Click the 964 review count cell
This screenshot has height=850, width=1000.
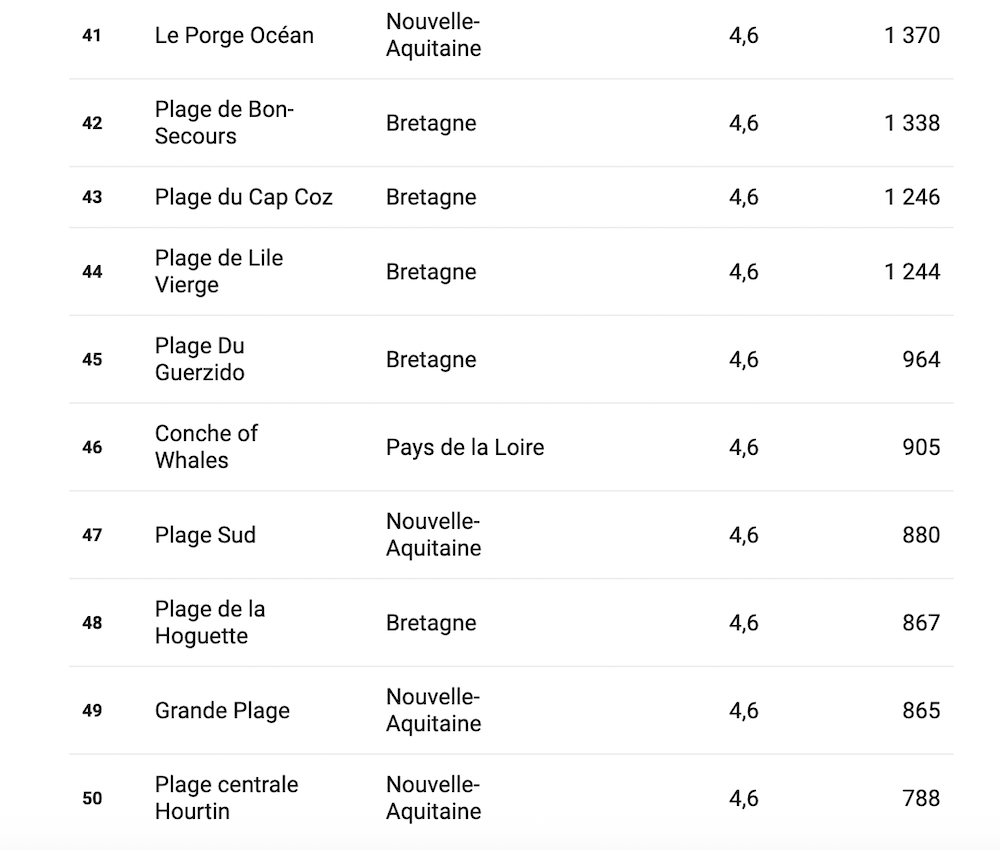click(921, 359)
